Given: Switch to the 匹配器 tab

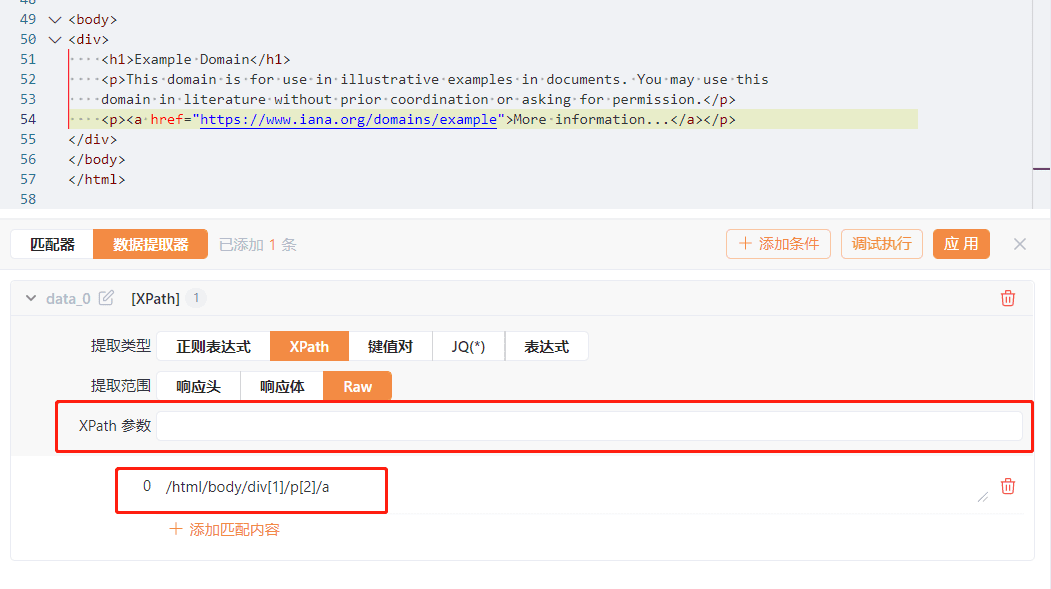Looking at the screenshot, I should click(52, 244).
